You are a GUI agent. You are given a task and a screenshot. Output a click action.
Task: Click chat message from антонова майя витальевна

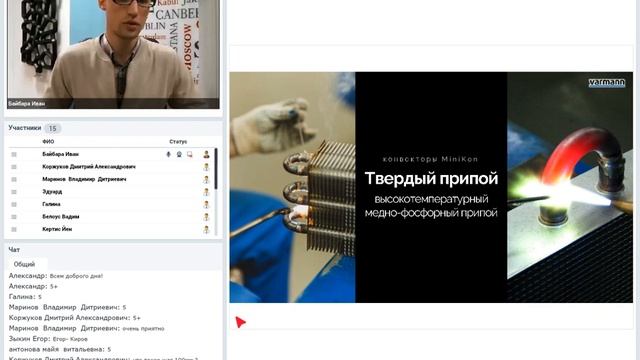(60, 349)
